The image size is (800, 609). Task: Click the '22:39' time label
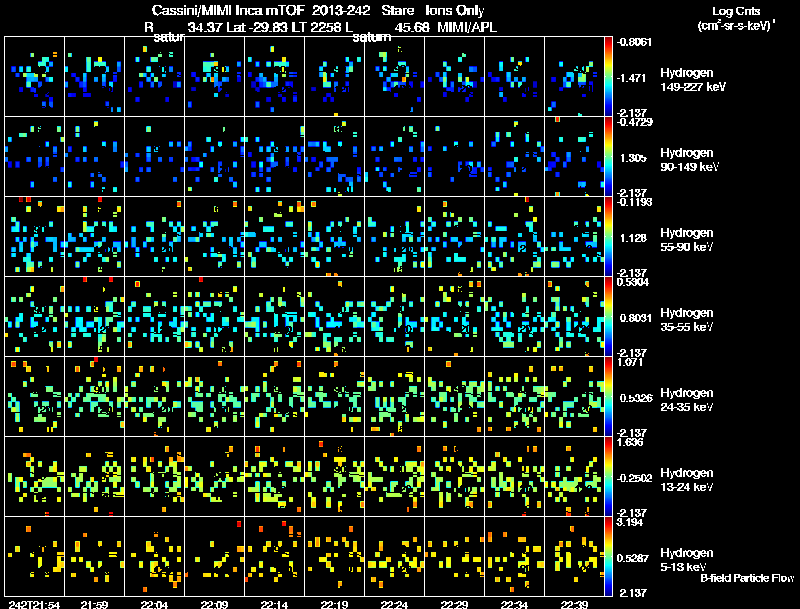pyautogui.click(x=574, y=605)
